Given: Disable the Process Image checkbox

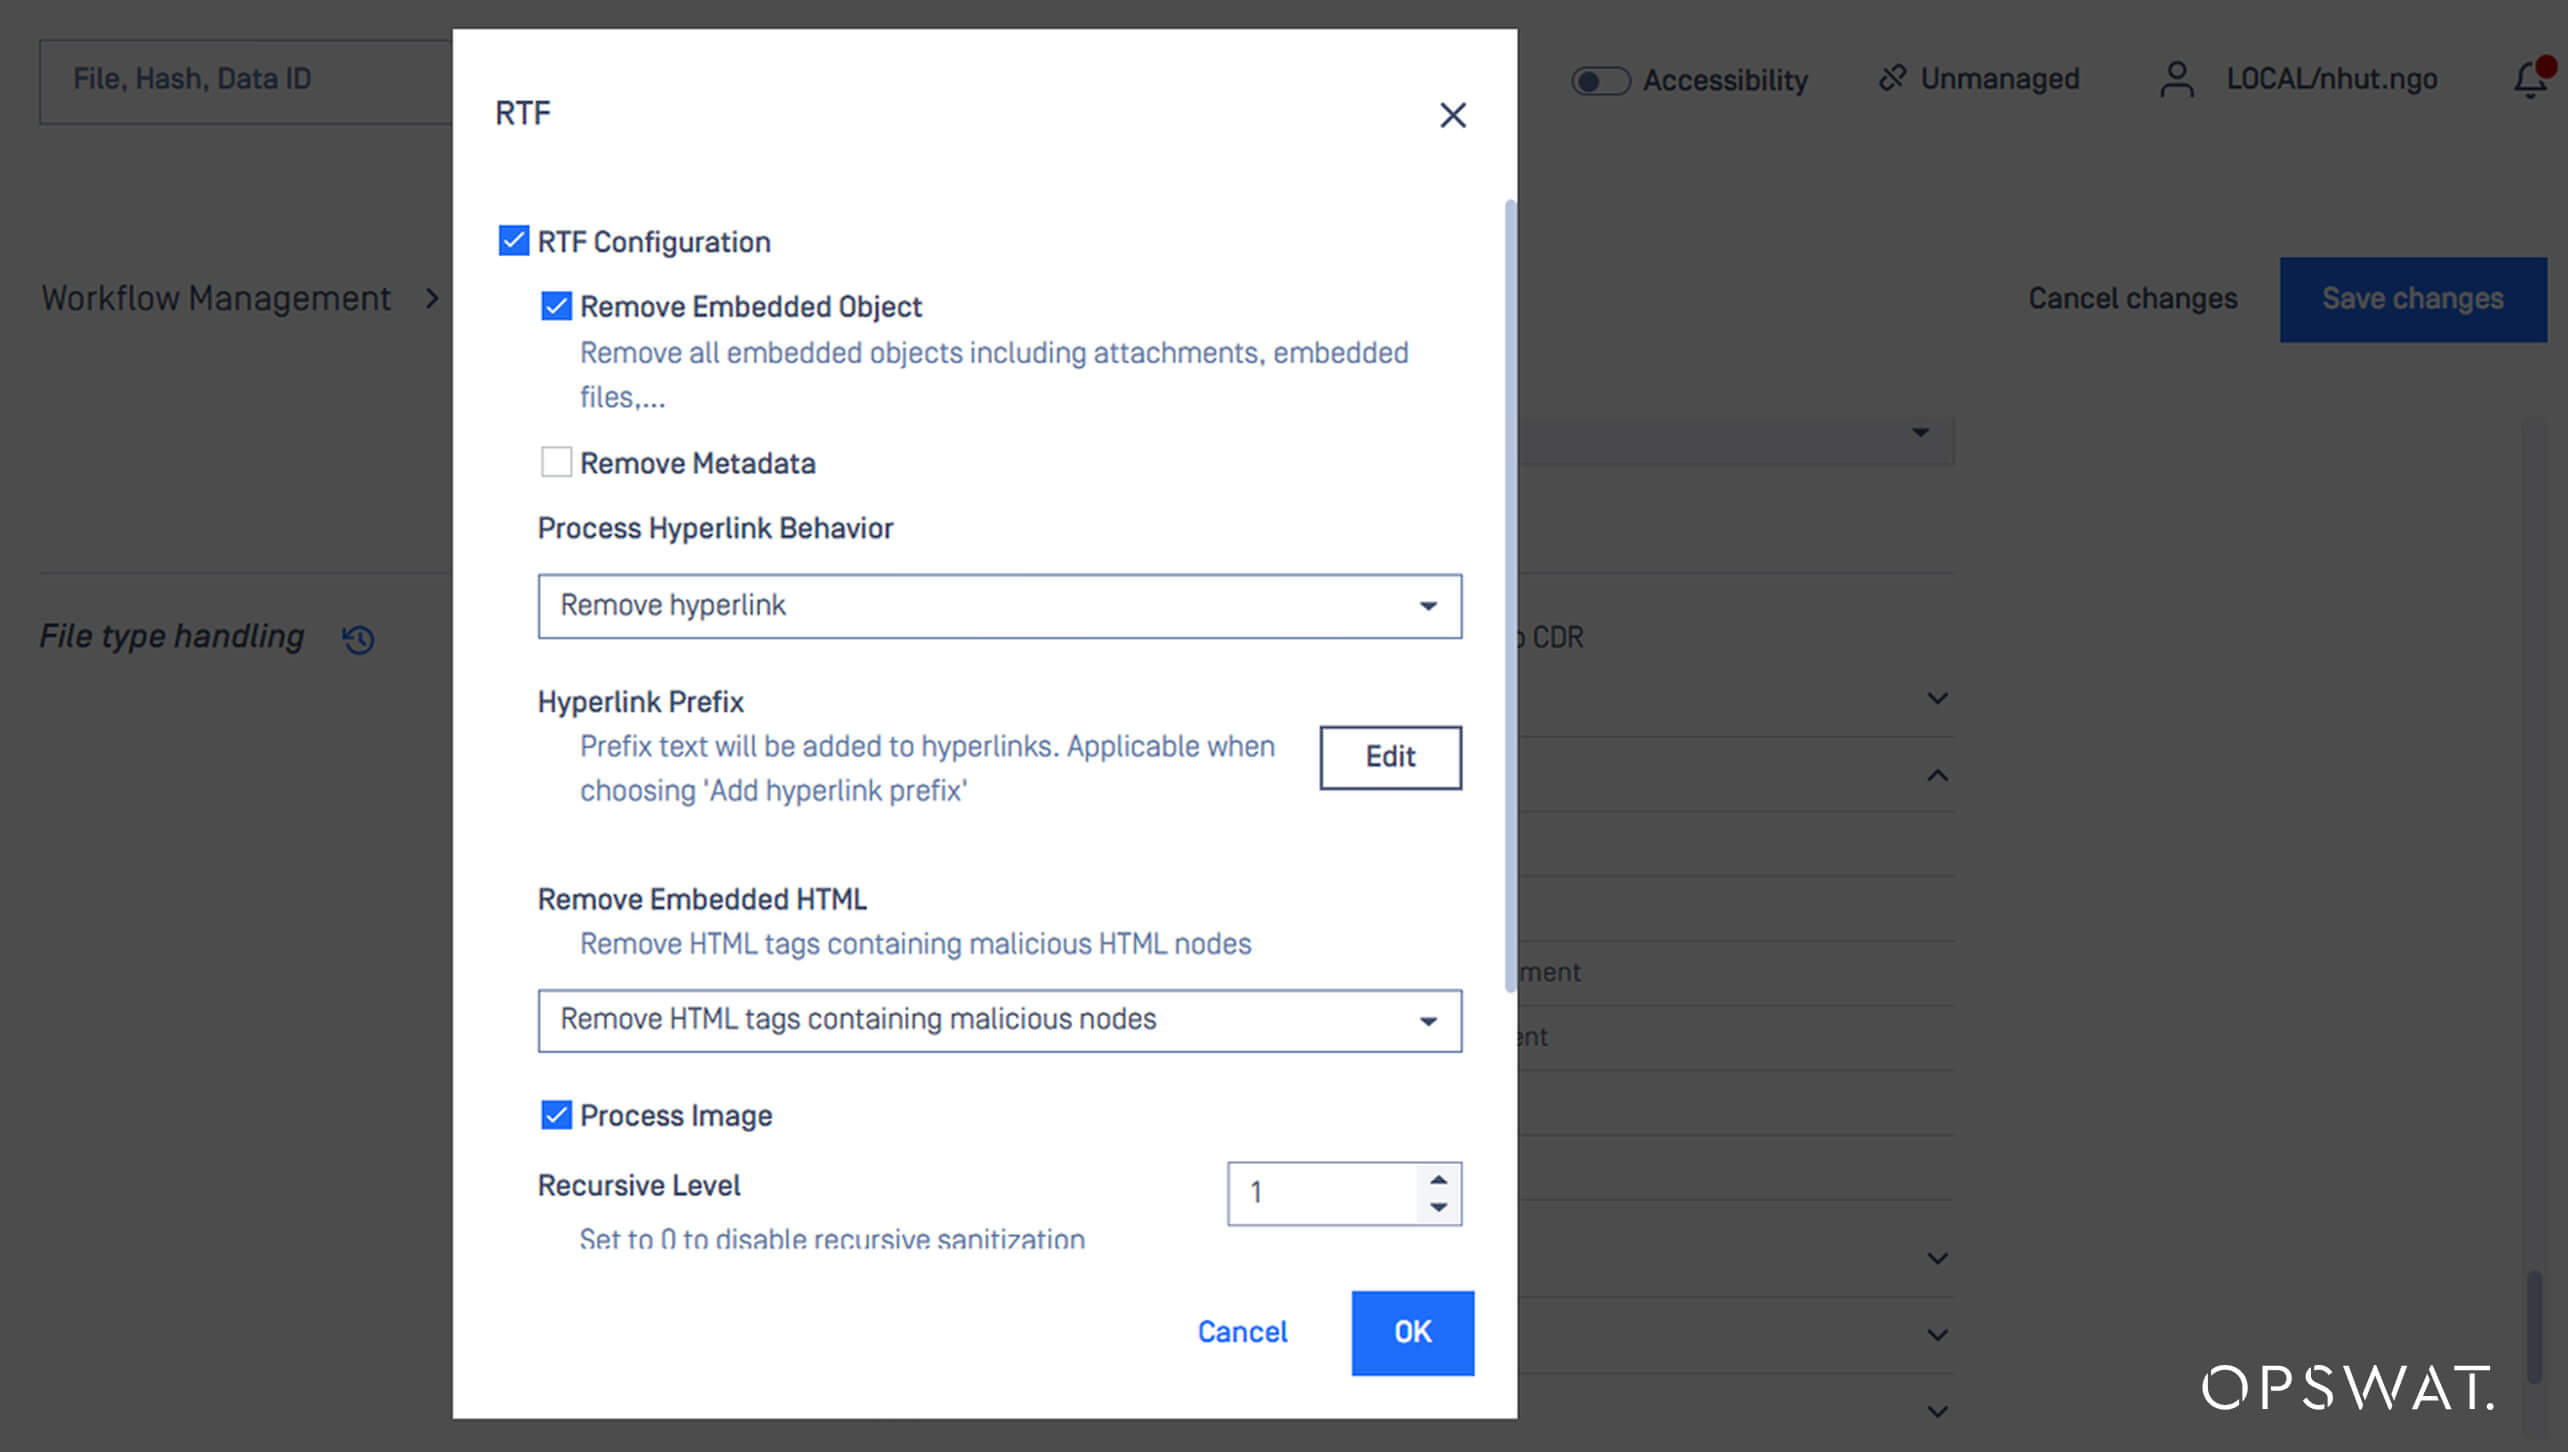Looking at the screenshot, I should click(557, 1115).
